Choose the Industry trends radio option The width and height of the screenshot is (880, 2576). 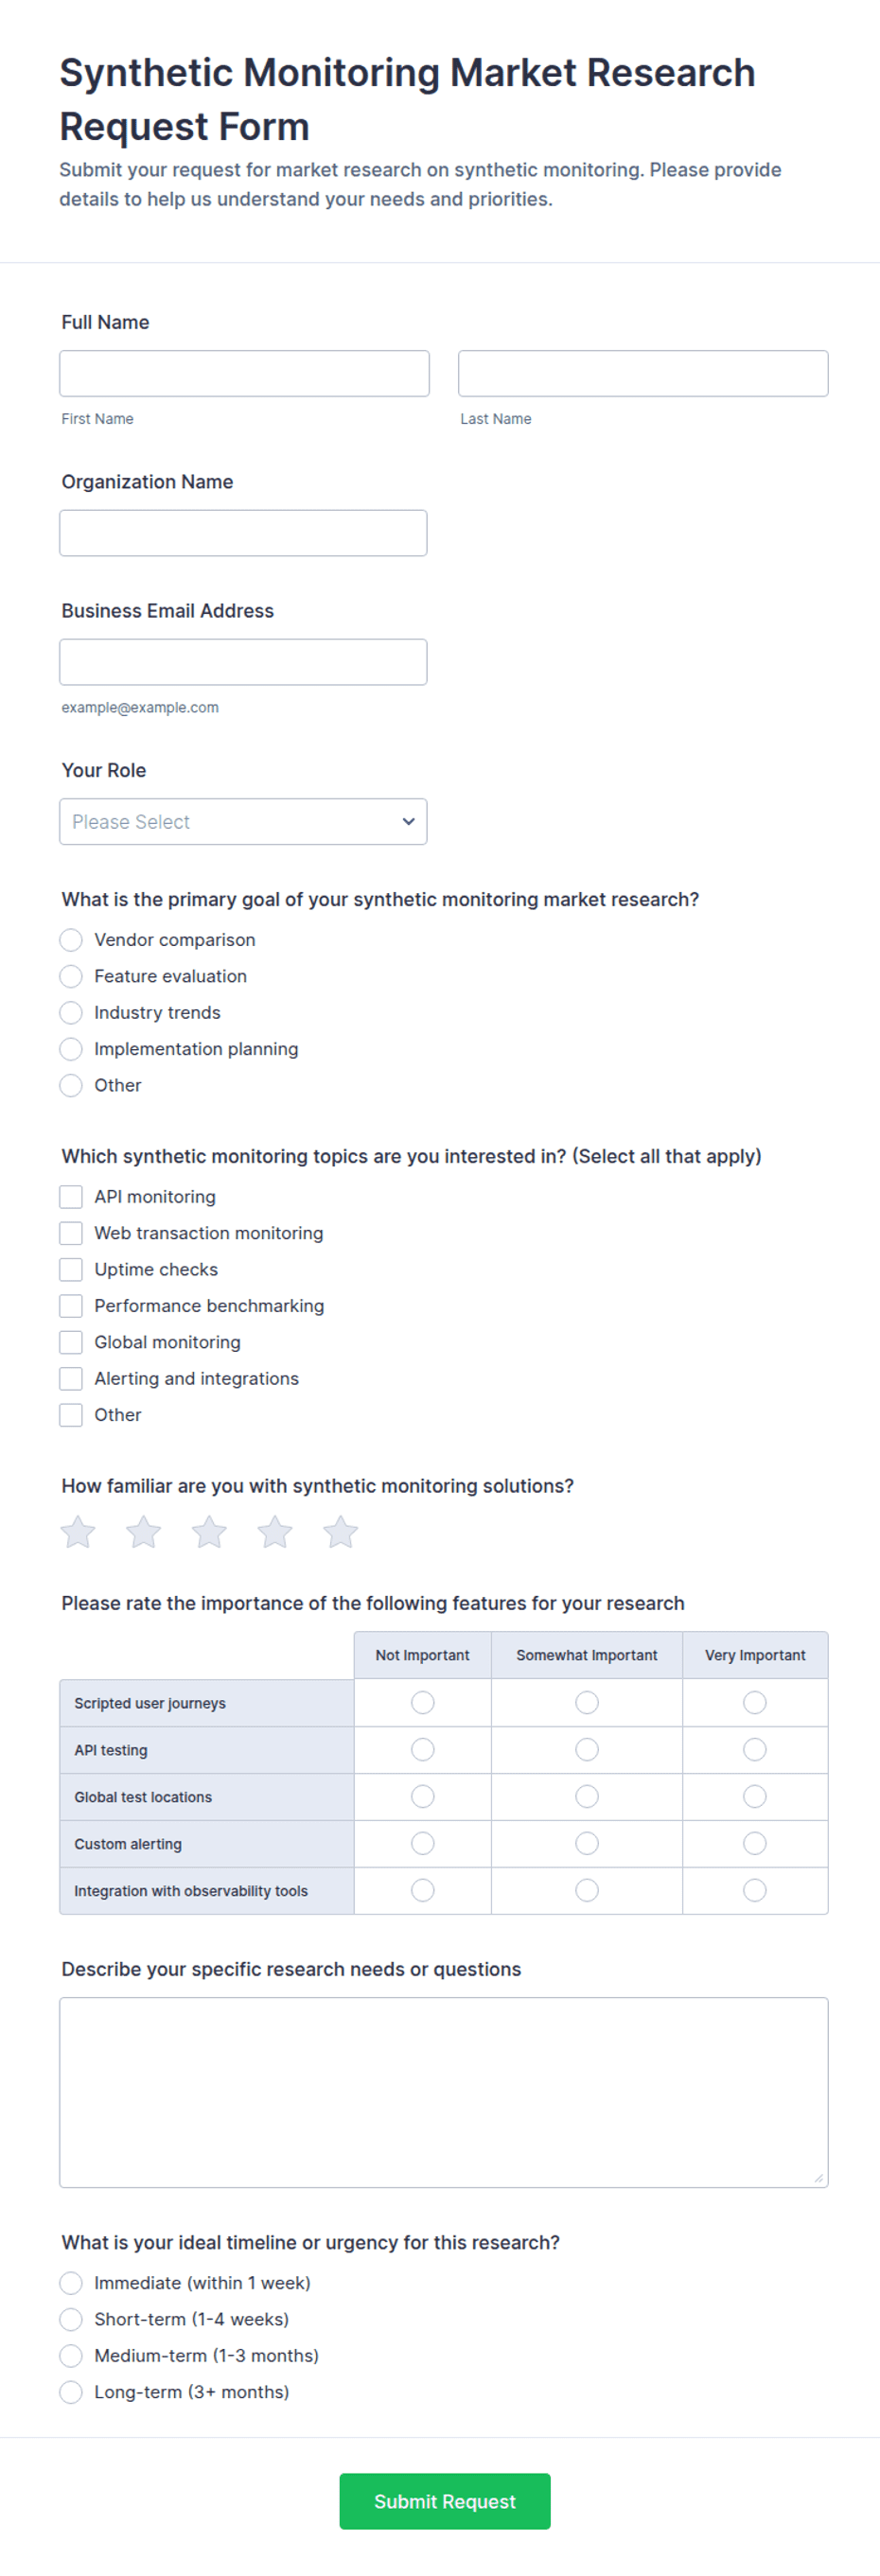click(71, 1012)
